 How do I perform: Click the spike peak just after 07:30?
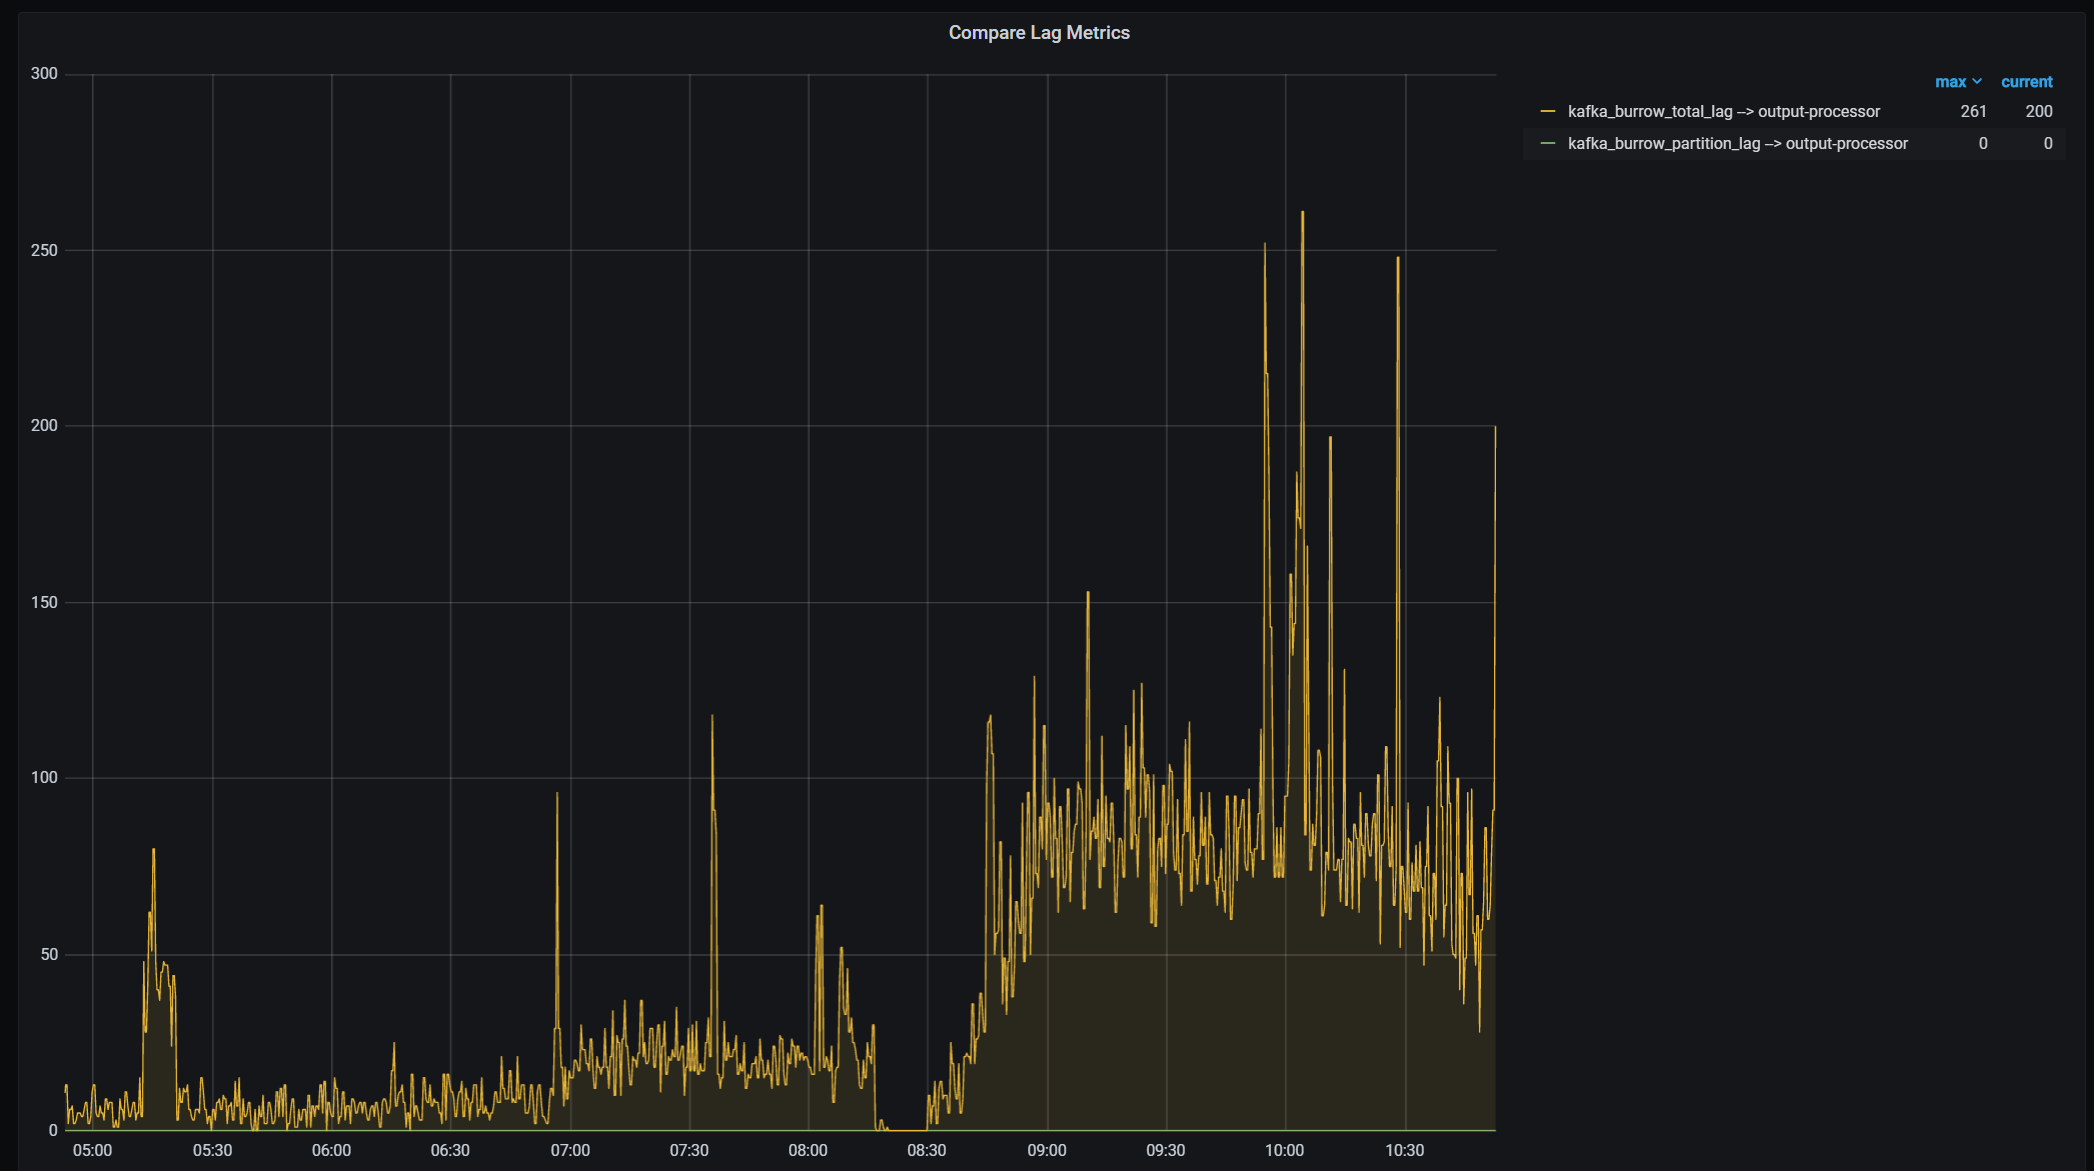point(712,717)
